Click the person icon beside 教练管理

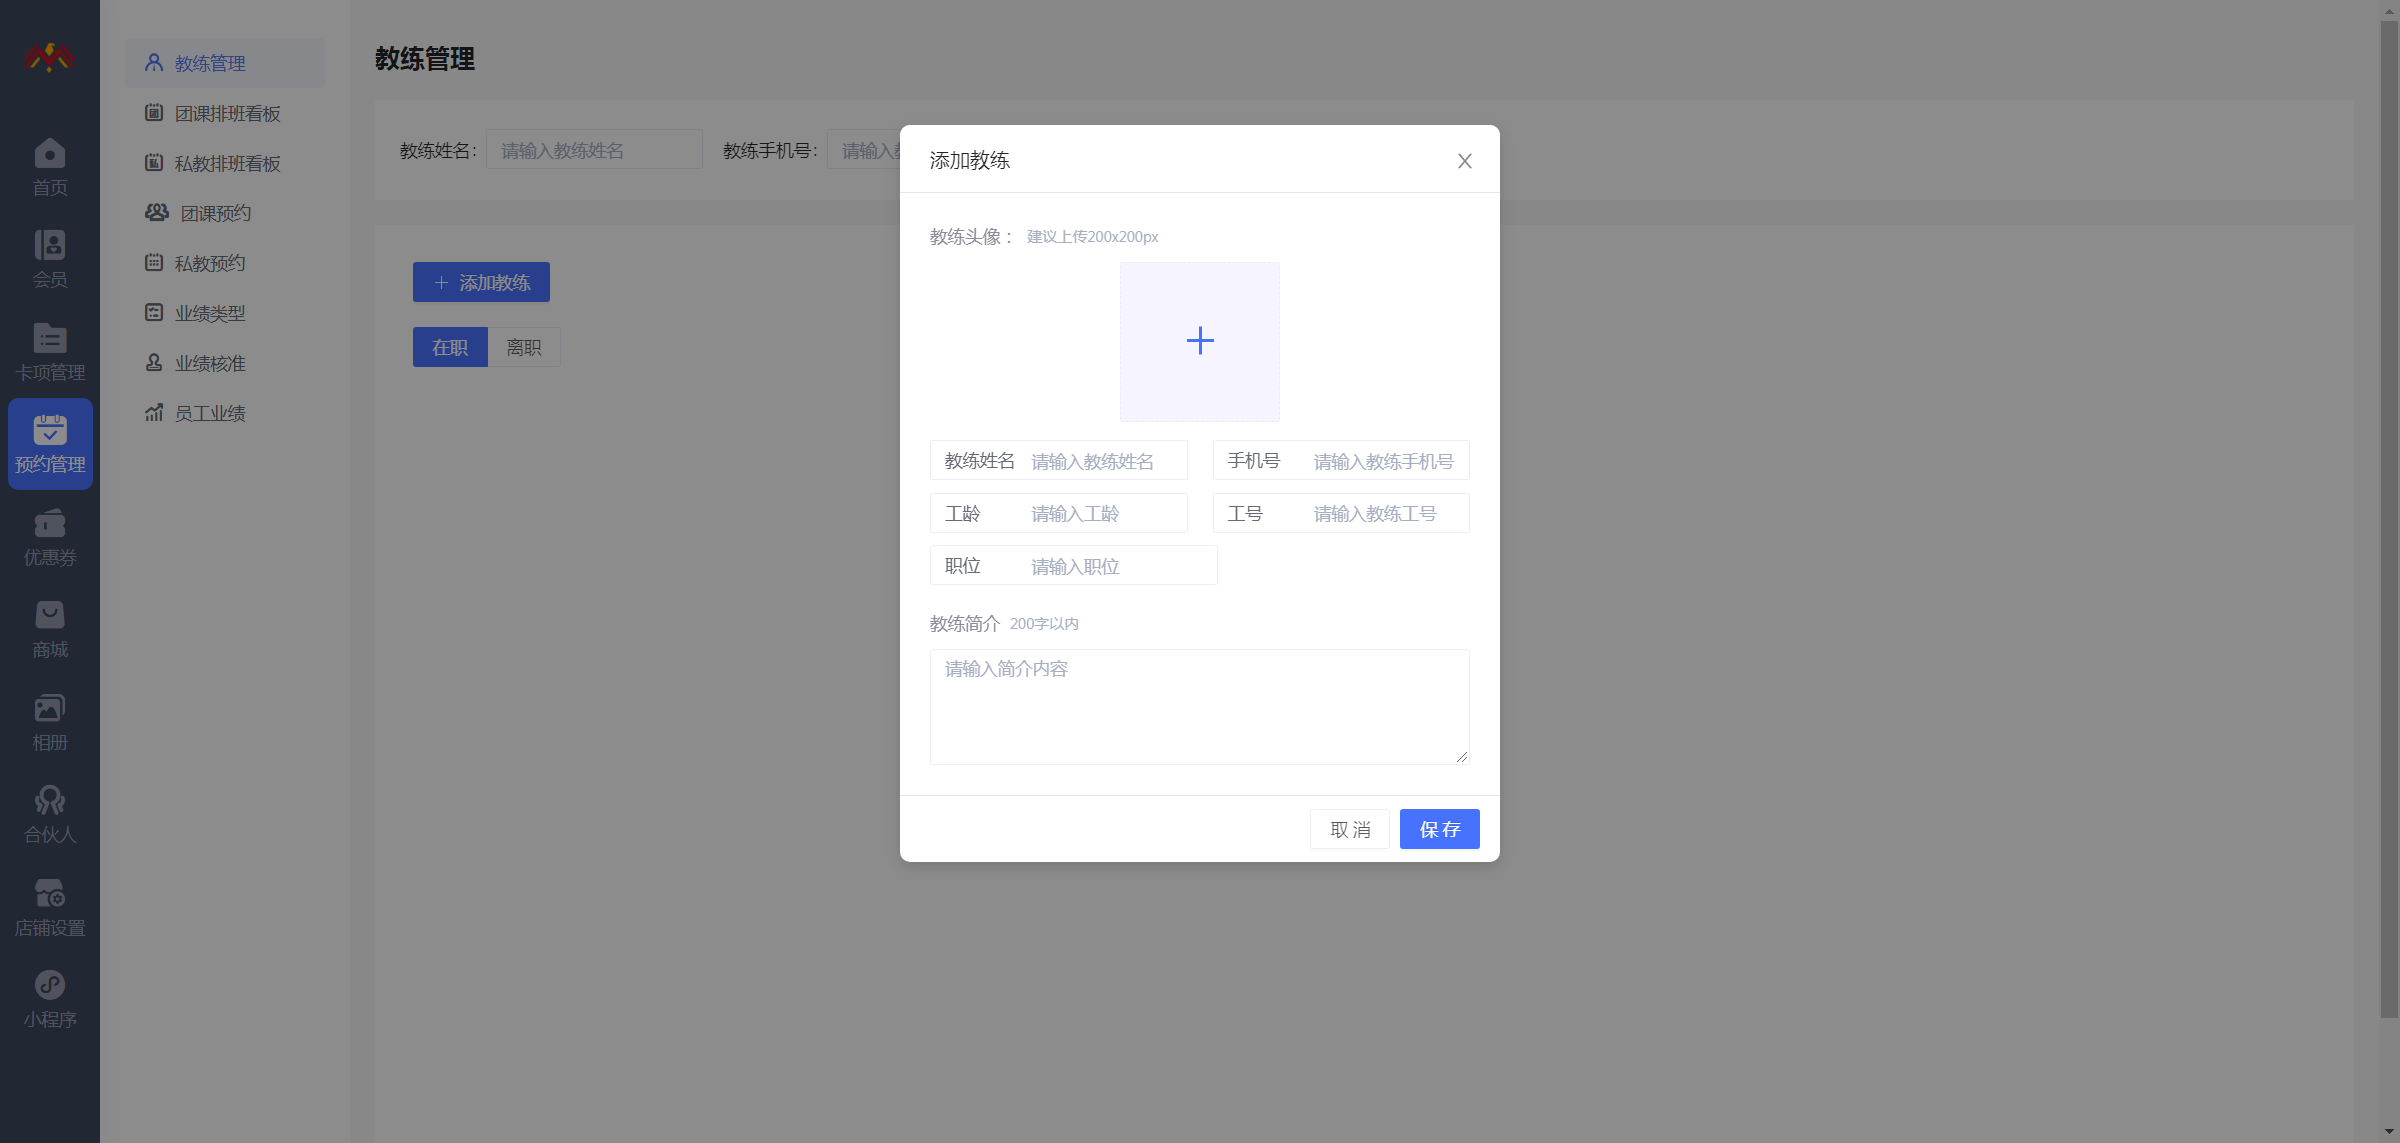tap(154, 63)
